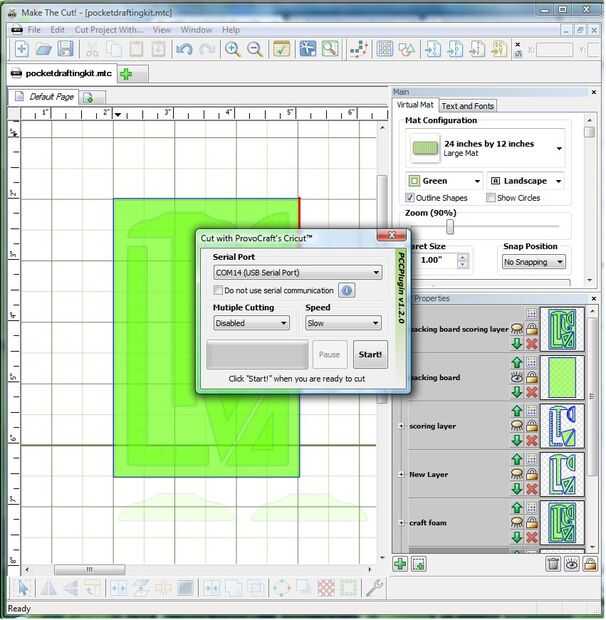Expand the New Layer tree item

[401, 474]
